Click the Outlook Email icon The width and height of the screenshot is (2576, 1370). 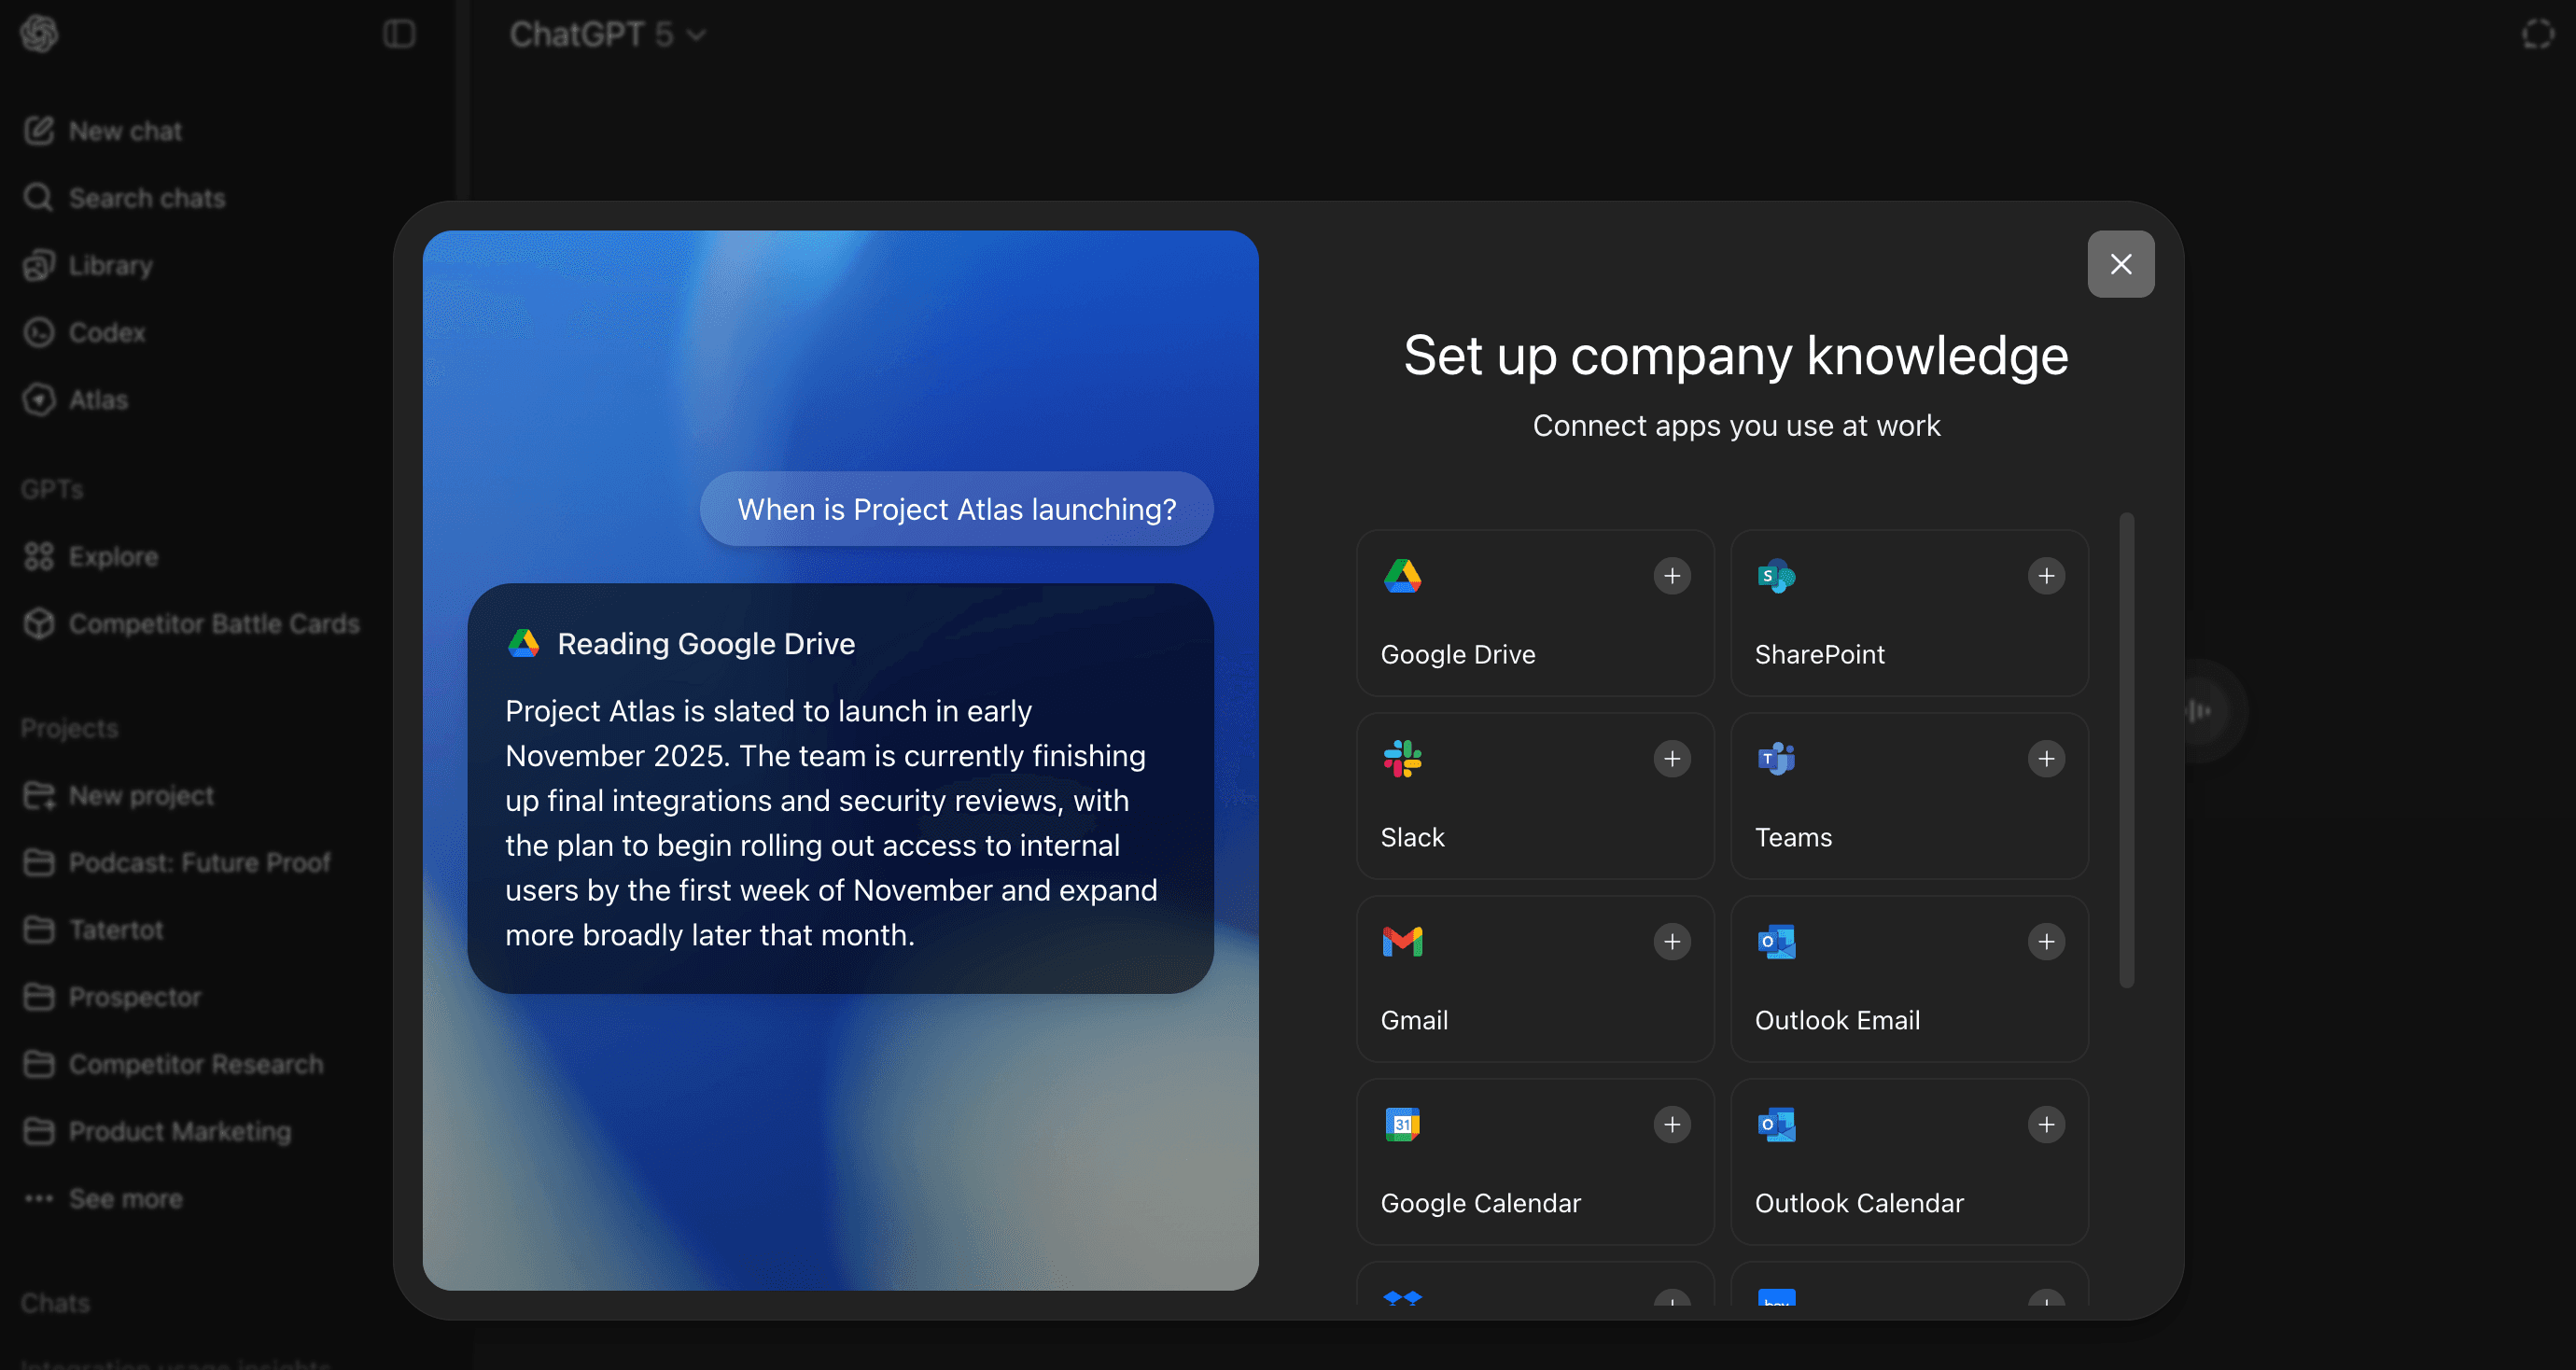[x=1776, y=942]
